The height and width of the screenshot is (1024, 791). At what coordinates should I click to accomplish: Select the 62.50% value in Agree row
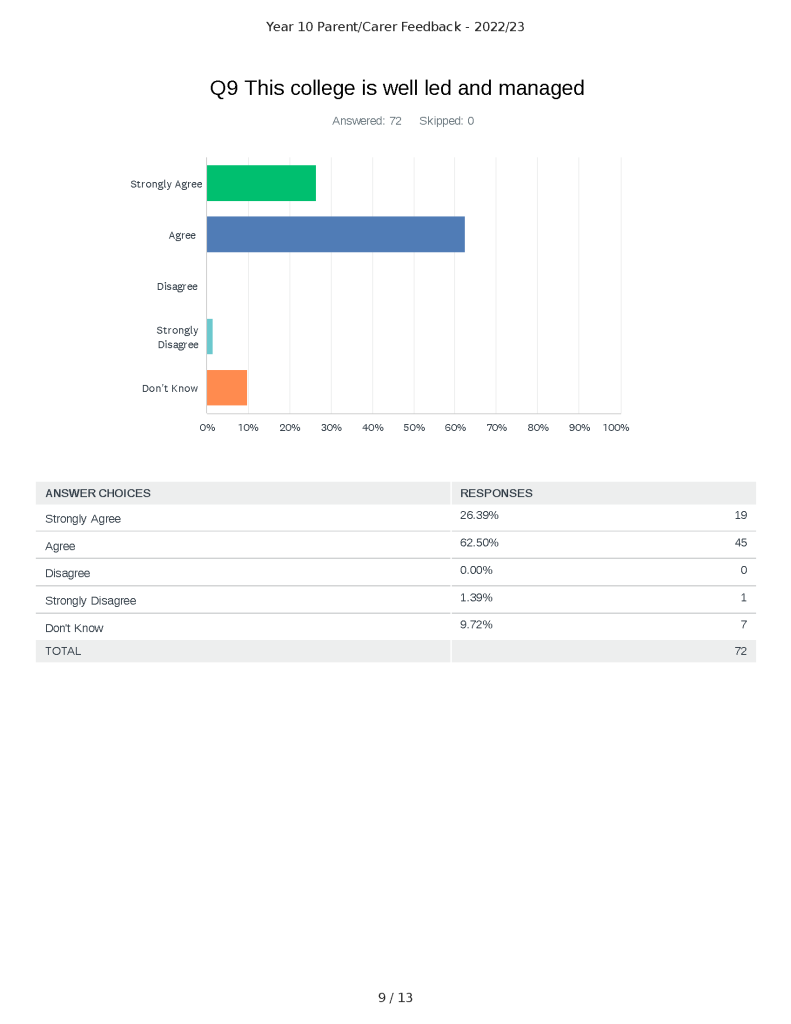tap(479, 543)
